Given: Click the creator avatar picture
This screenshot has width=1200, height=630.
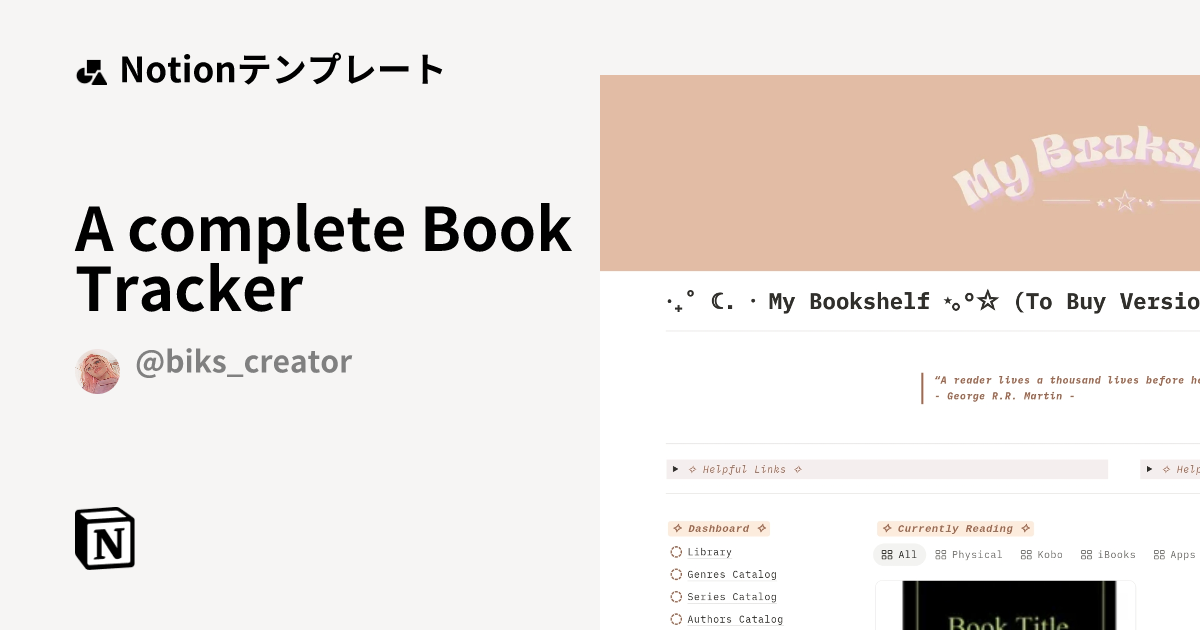Looking at the screenshot, I should [97, 370].
